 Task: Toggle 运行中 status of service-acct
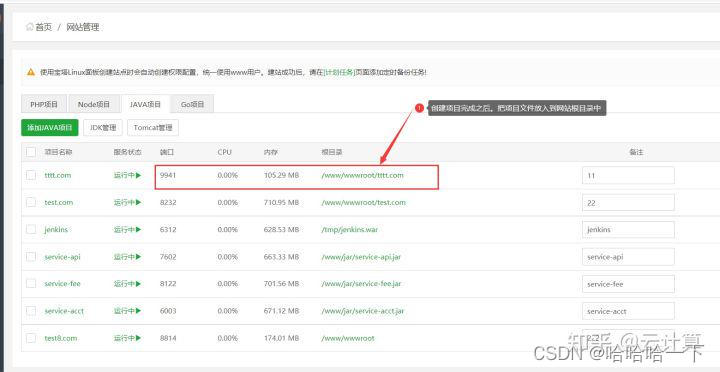[x=127, y=311]
